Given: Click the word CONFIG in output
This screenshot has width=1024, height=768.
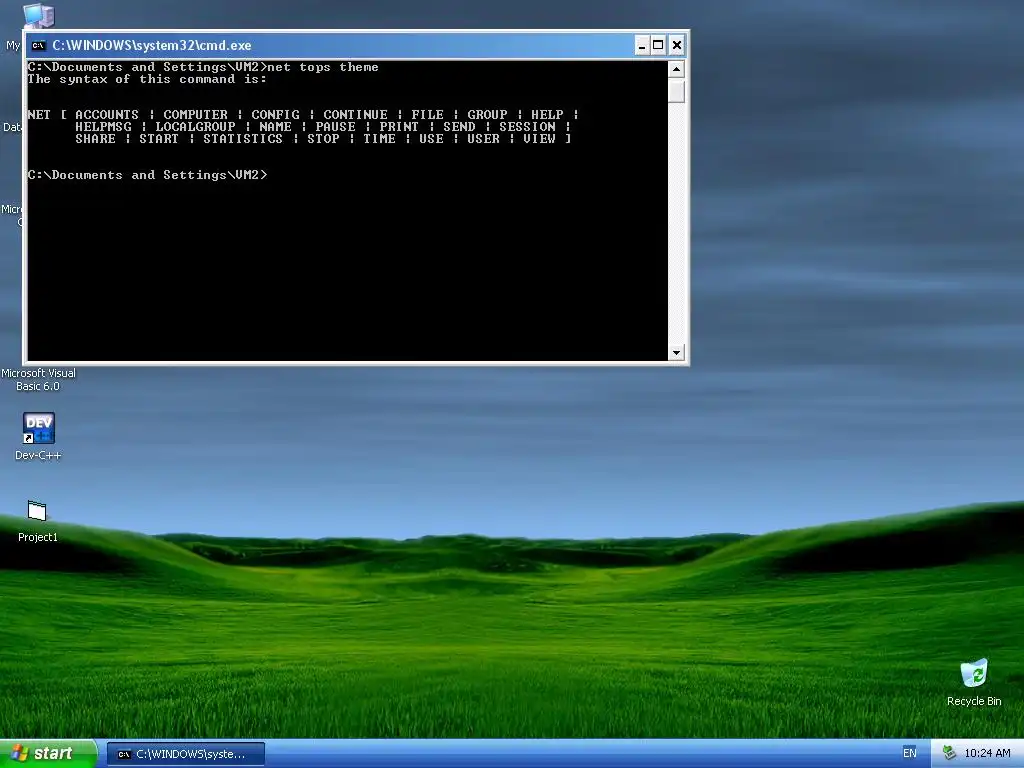Looking at the screenshot, I should [x=276, y=115].
